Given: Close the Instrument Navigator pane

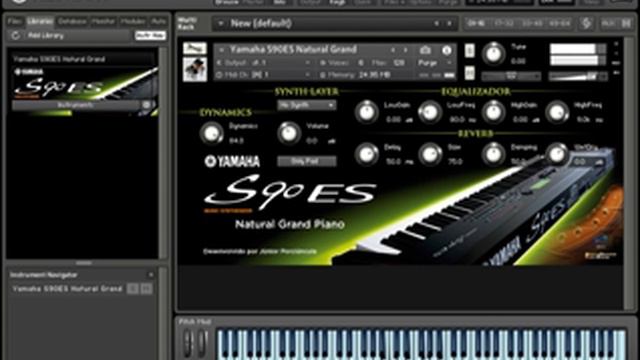Looking at the screenshot, I should 151,275.
